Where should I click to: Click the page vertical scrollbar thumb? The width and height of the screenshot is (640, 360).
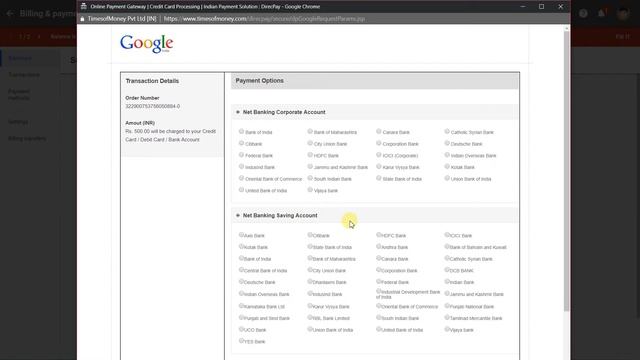566,171
